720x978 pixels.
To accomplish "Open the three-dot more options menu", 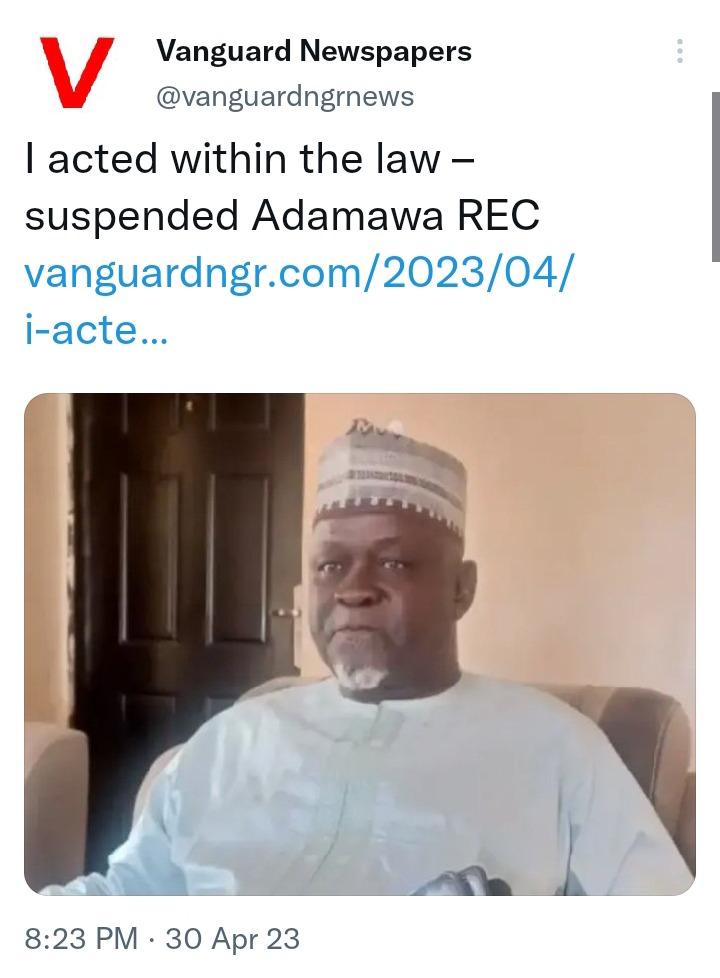I will click(679, 51).
